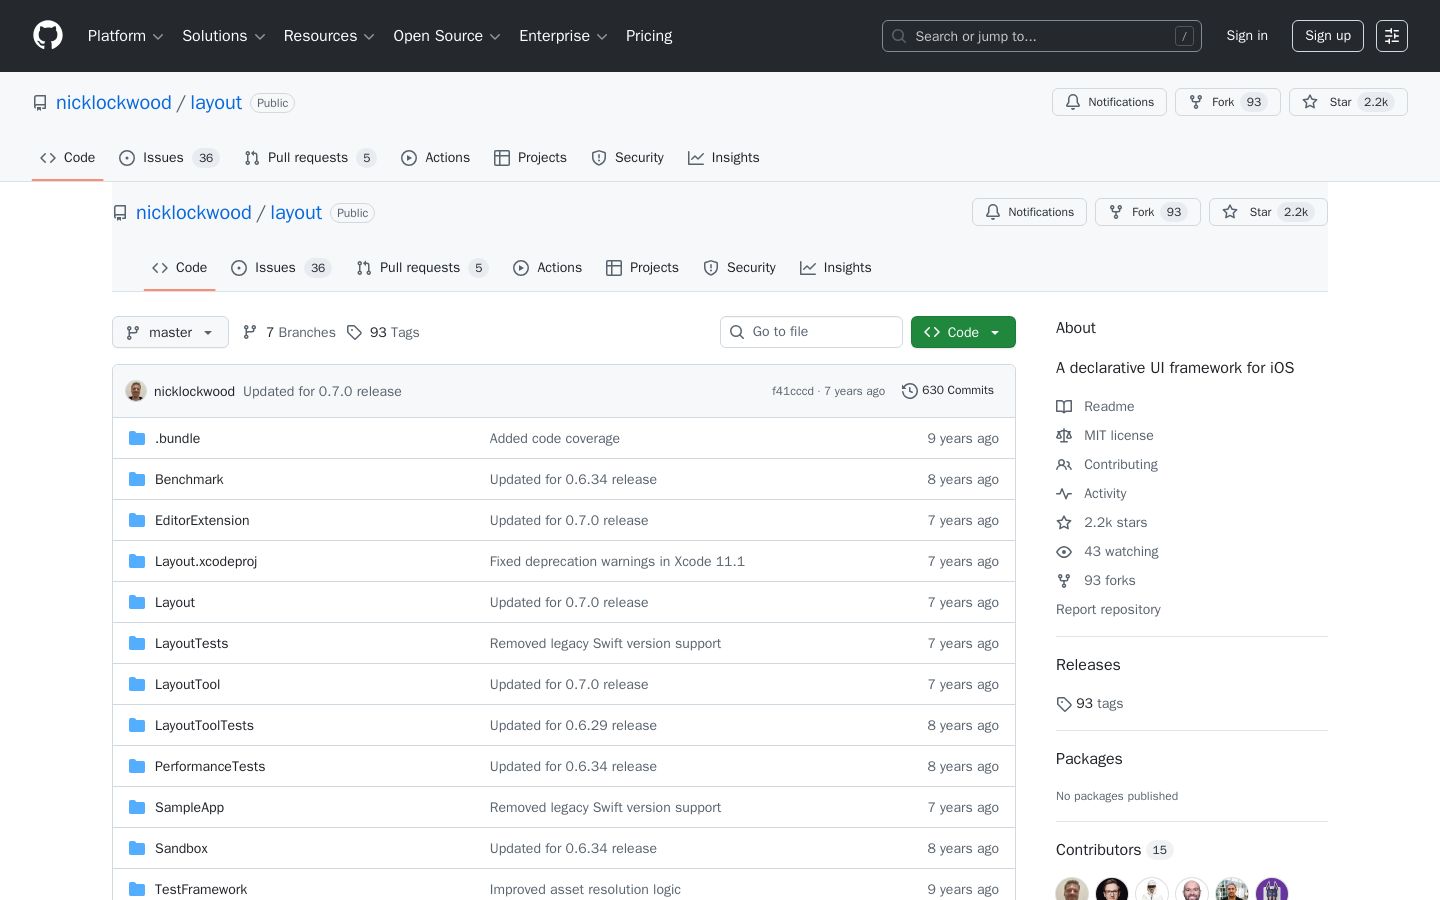Viewport: 1440px width, 900px height.
Task: Click the Notifications button in the upper header
Action: 1109,102
